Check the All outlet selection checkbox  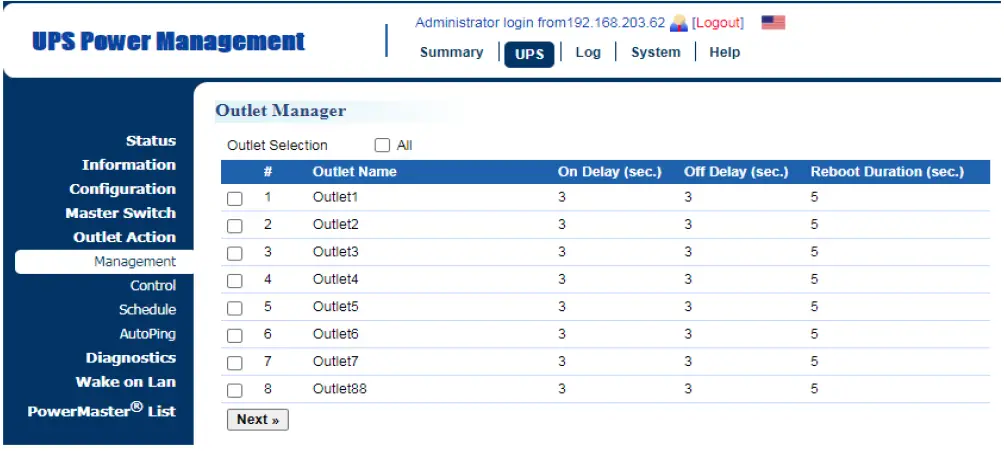pos(382,145)
